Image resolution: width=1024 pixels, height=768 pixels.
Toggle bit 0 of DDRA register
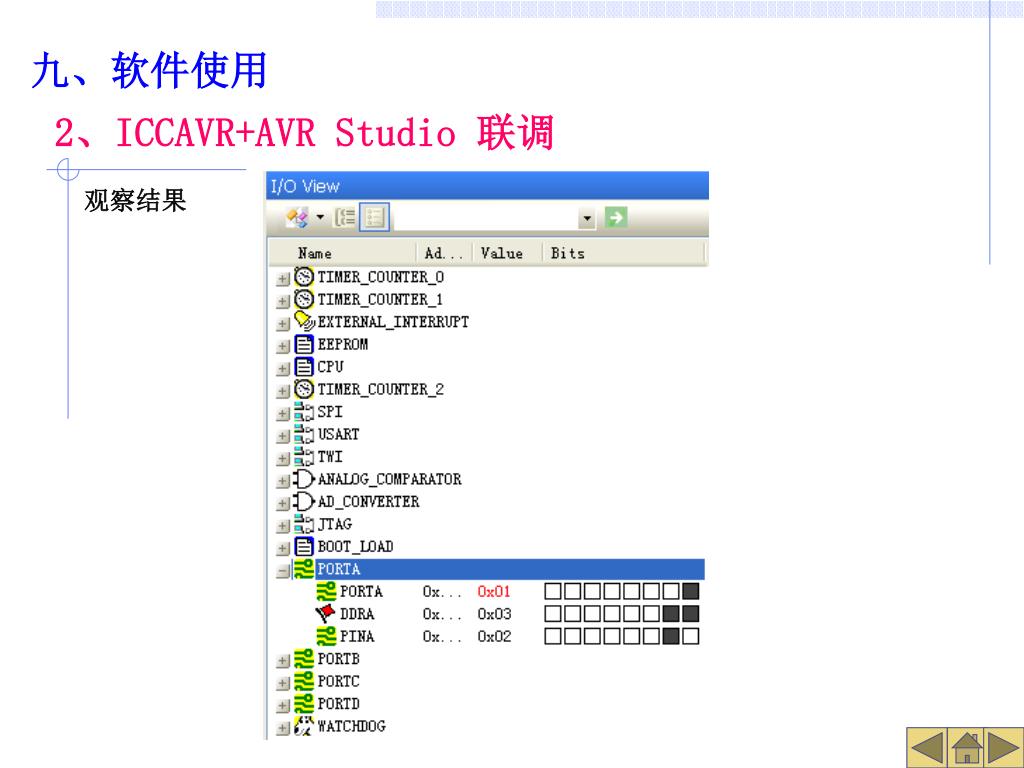click(691, 614)
